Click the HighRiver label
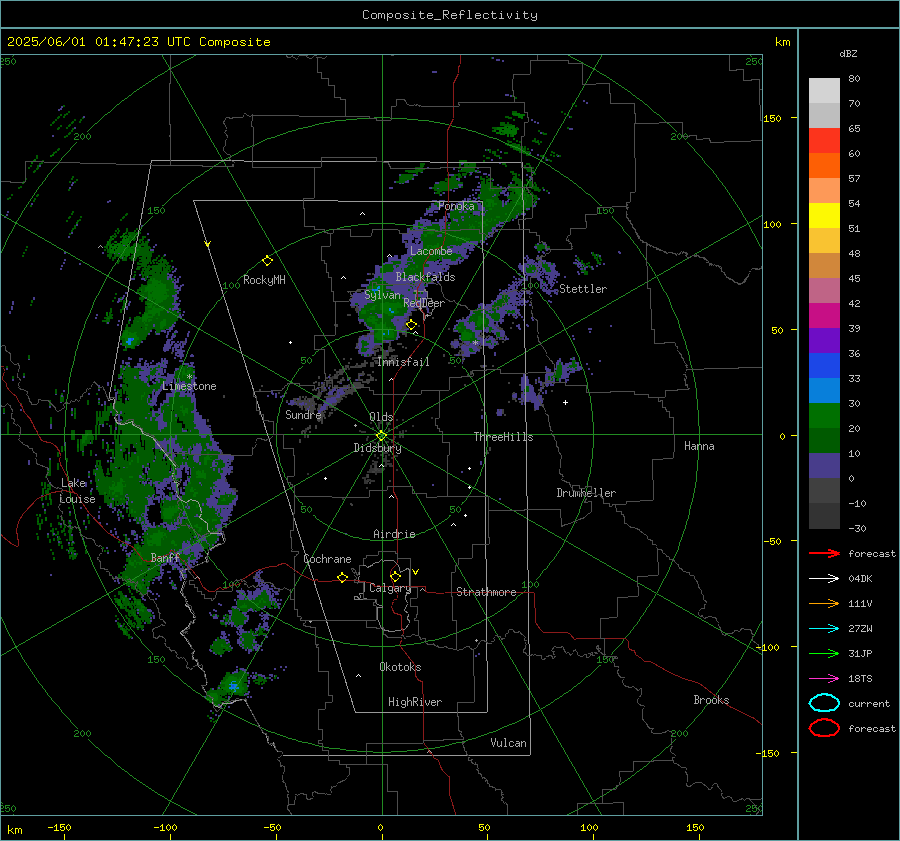Image resolution: width=900 pixels, height=841 pixels. click(x=415, y=702)
